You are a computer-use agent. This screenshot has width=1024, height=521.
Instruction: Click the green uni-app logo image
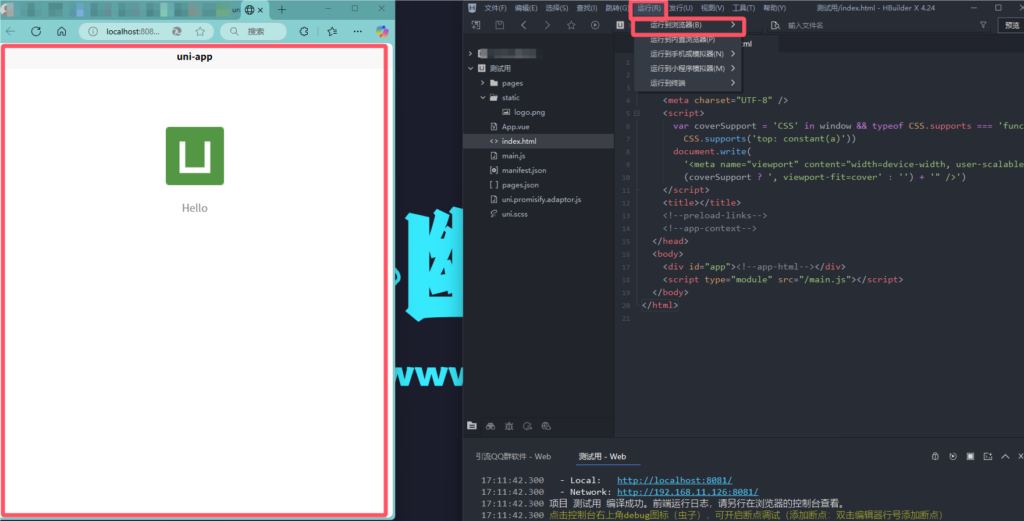point(195,156)
